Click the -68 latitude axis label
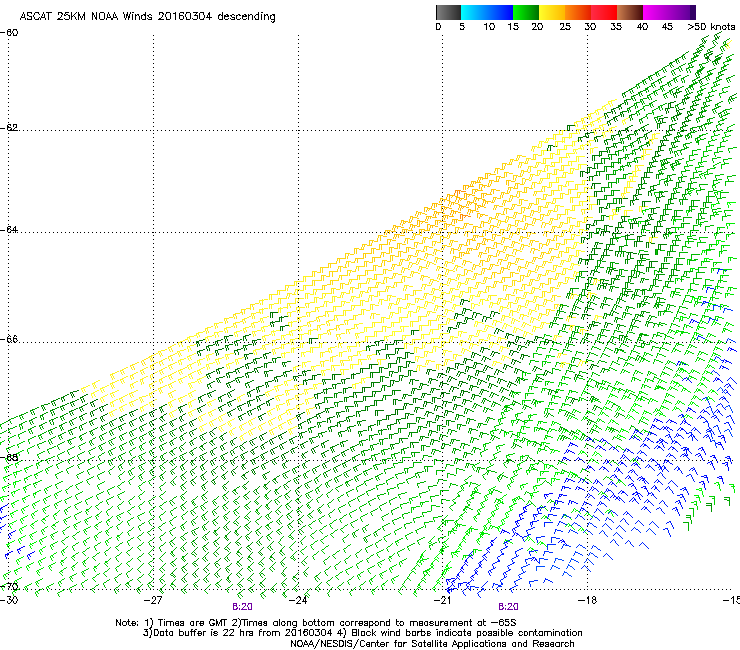This screenshot has width=740, height=650. tap(9, 458)
